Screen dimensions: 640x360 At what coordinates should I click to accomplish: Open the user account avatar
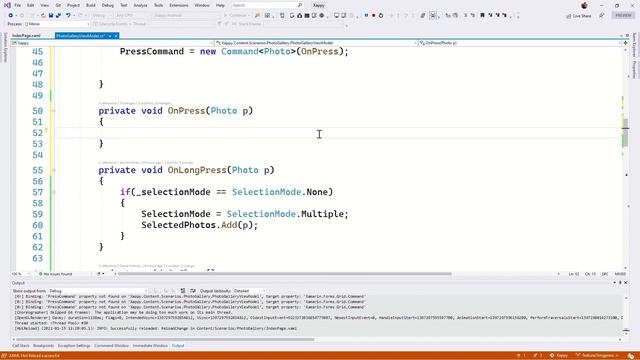coord(584,5)
